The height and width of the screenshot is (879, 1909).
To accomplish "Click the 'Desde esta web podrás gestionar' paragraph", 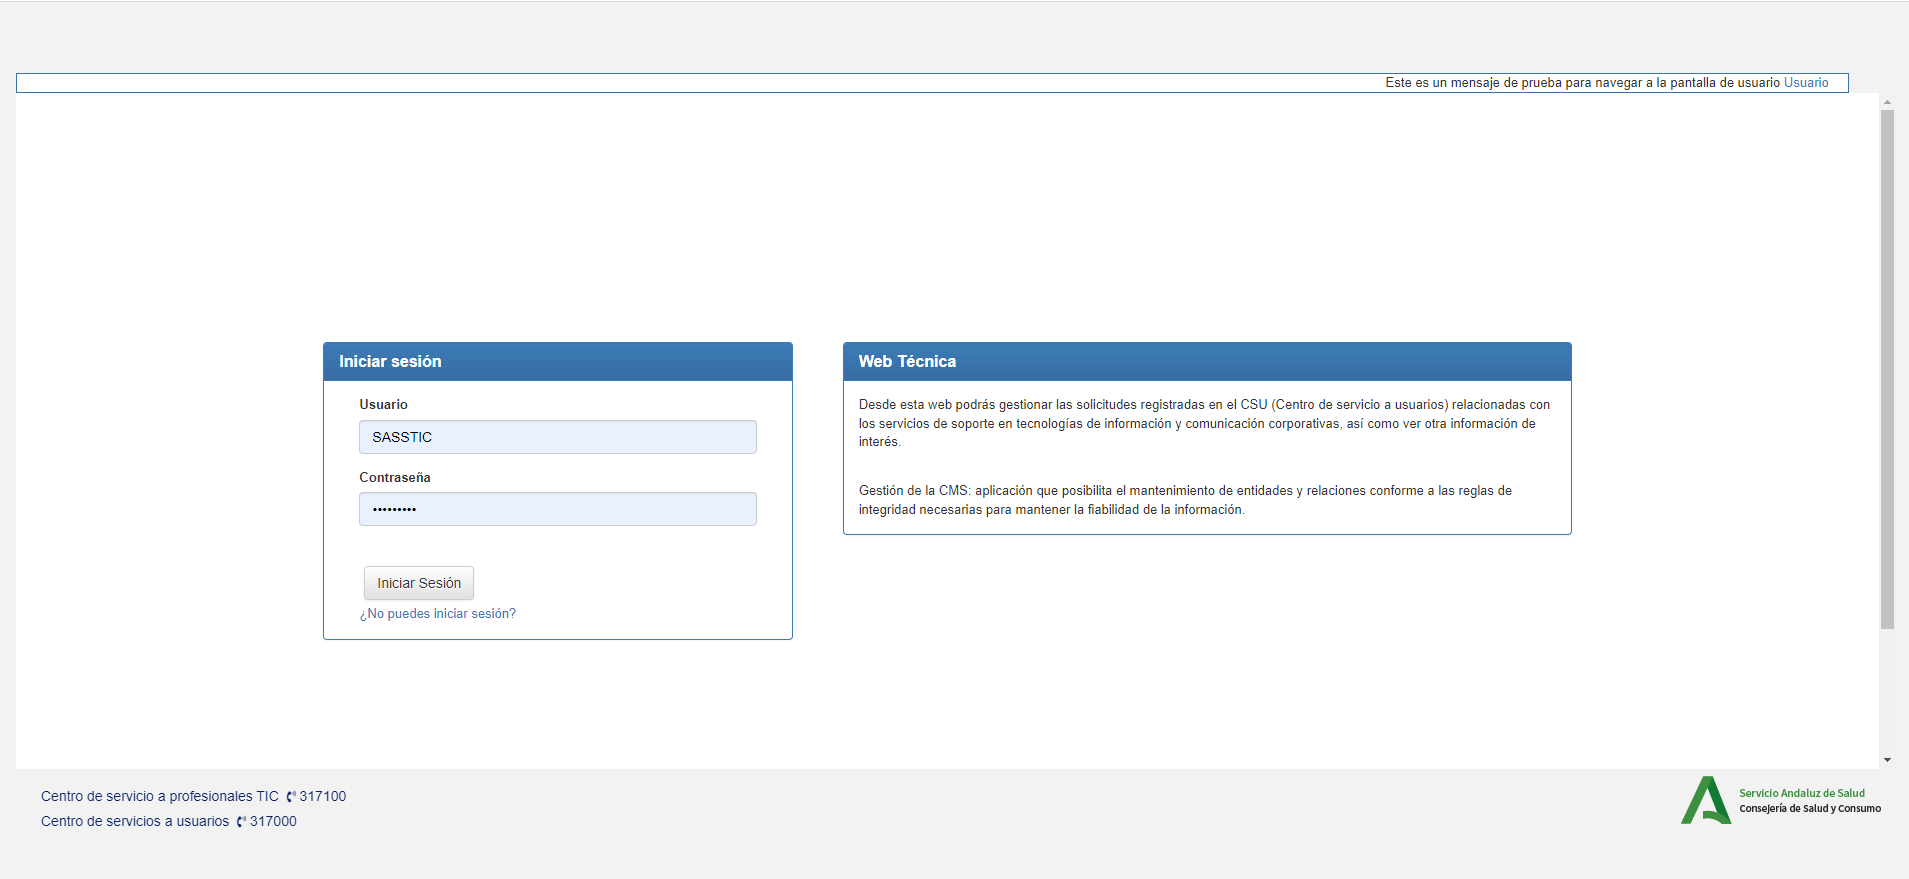I will [1204, 423].
